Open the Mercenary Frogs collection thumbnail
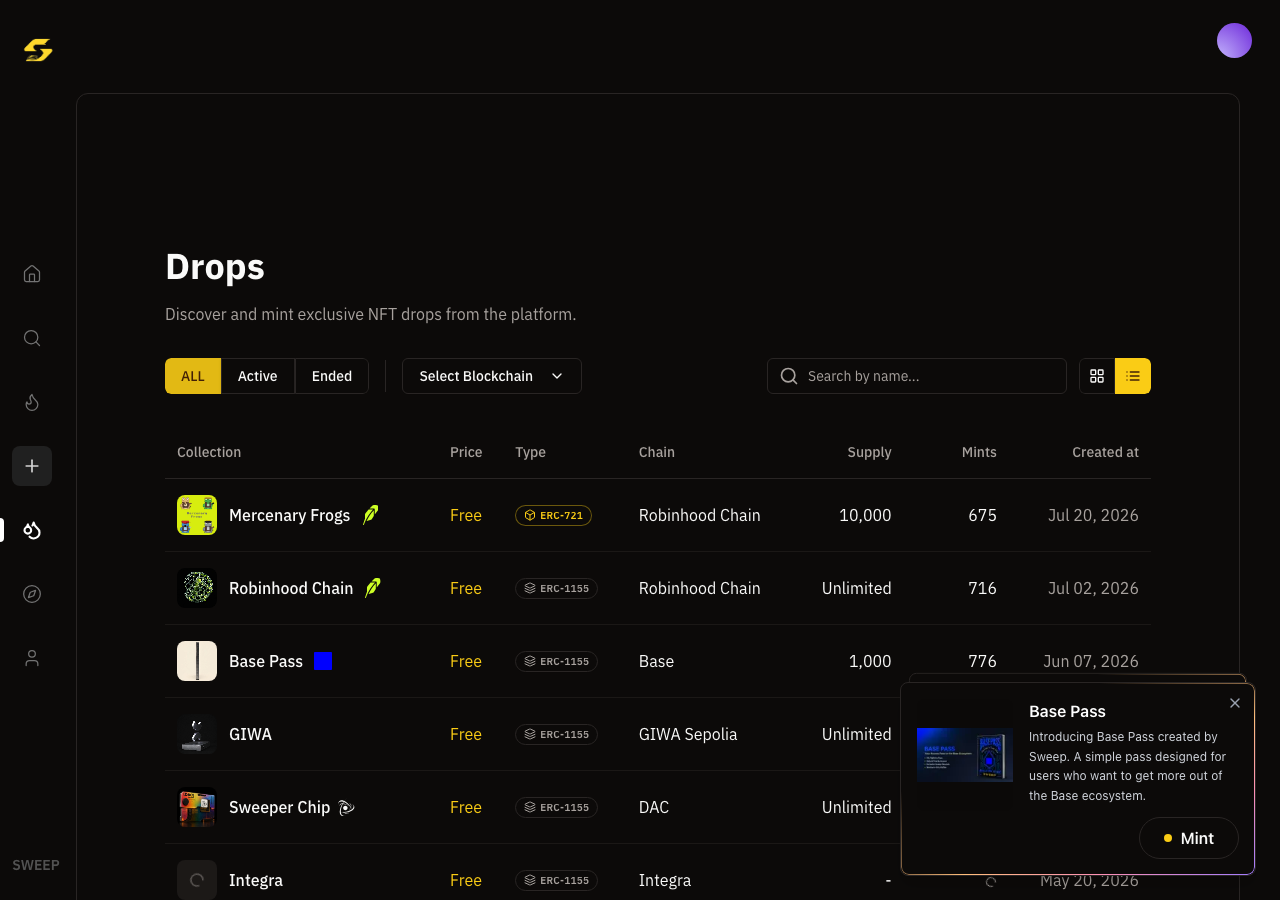Screen dimensions: 1280x900 (x=197, y=515)
